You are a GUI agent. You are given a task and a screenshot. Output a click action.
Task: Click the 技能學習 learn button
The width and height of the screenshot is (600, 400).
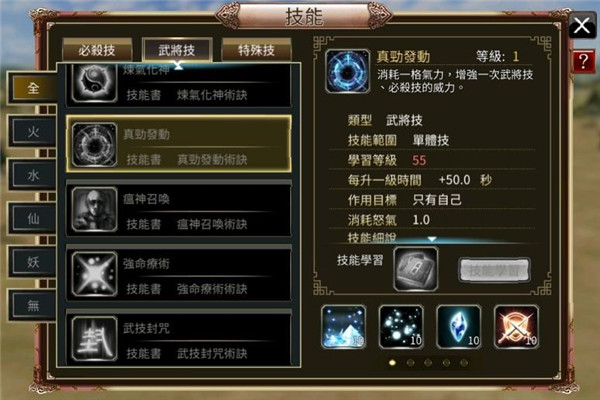[494, 270]
